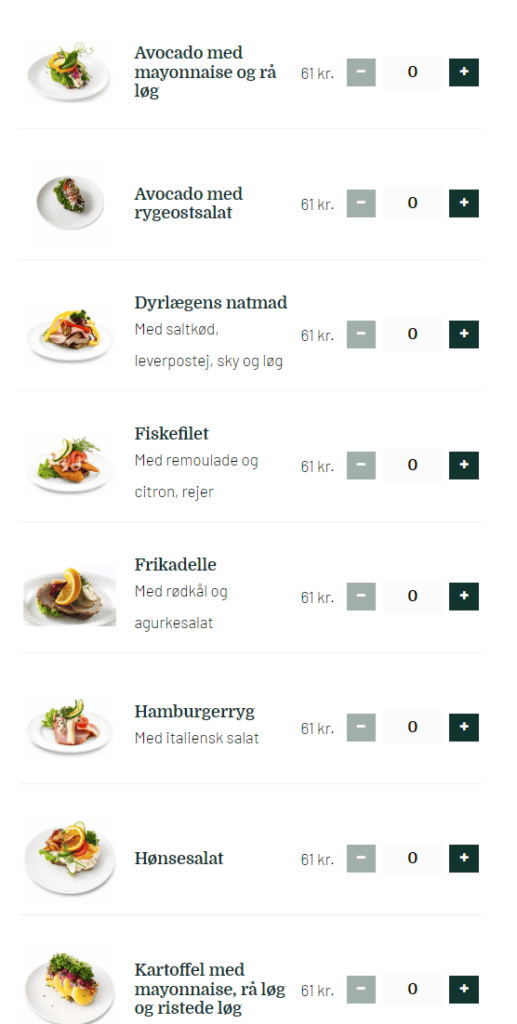
Task: Click the plus for Hønsesalat
Action: point(463,858)
